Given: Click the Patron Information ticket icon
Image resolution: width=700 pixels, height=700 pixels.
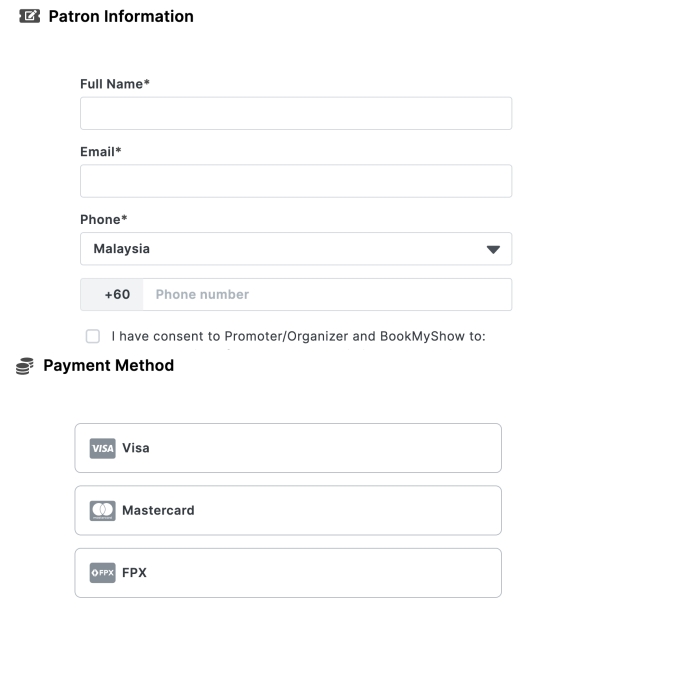Looking at the screenshot, I should pos(30,16).
